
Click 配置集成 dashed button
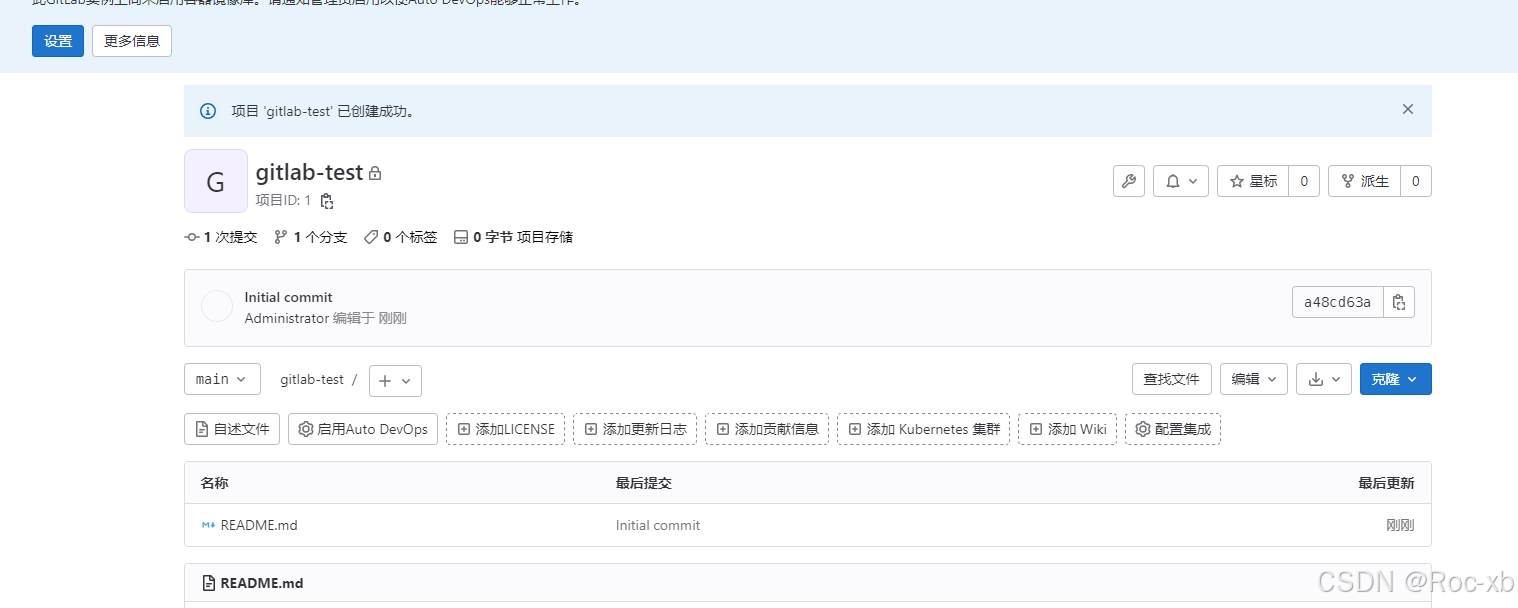[1173, 429]
